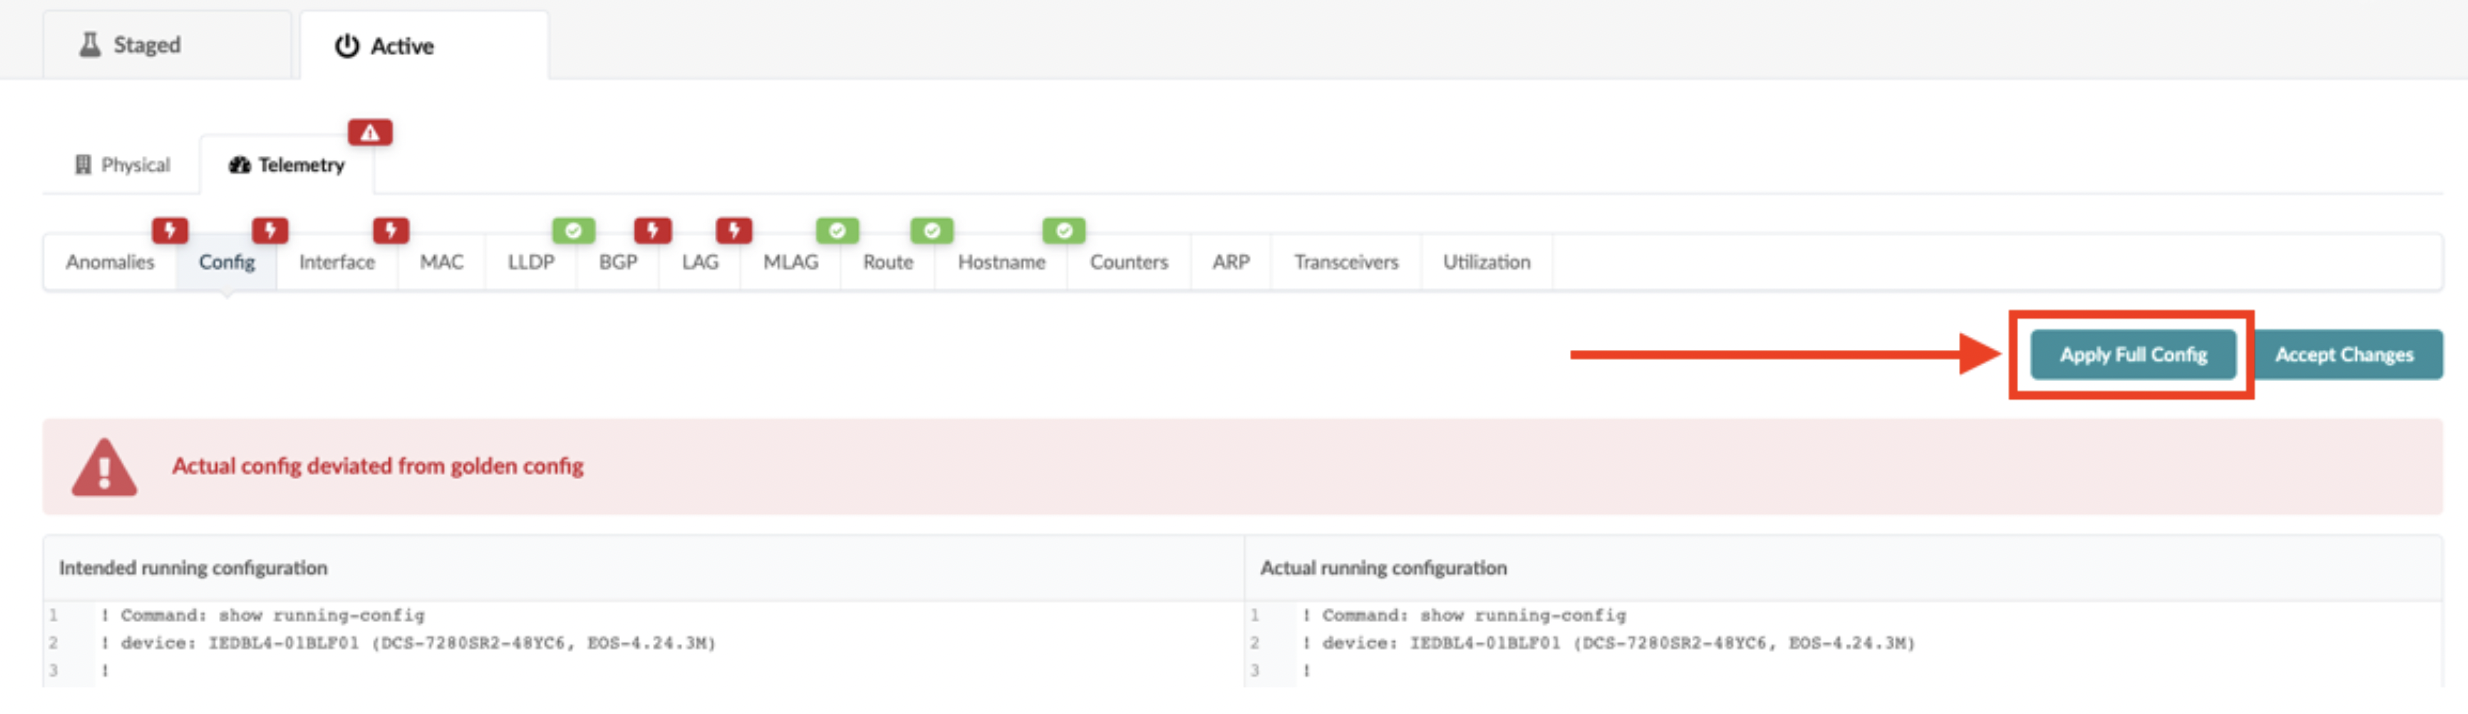Select the Anomalies telemetry tab
Viewport: 2468px width, 714px height.
(x=110, y=262)
